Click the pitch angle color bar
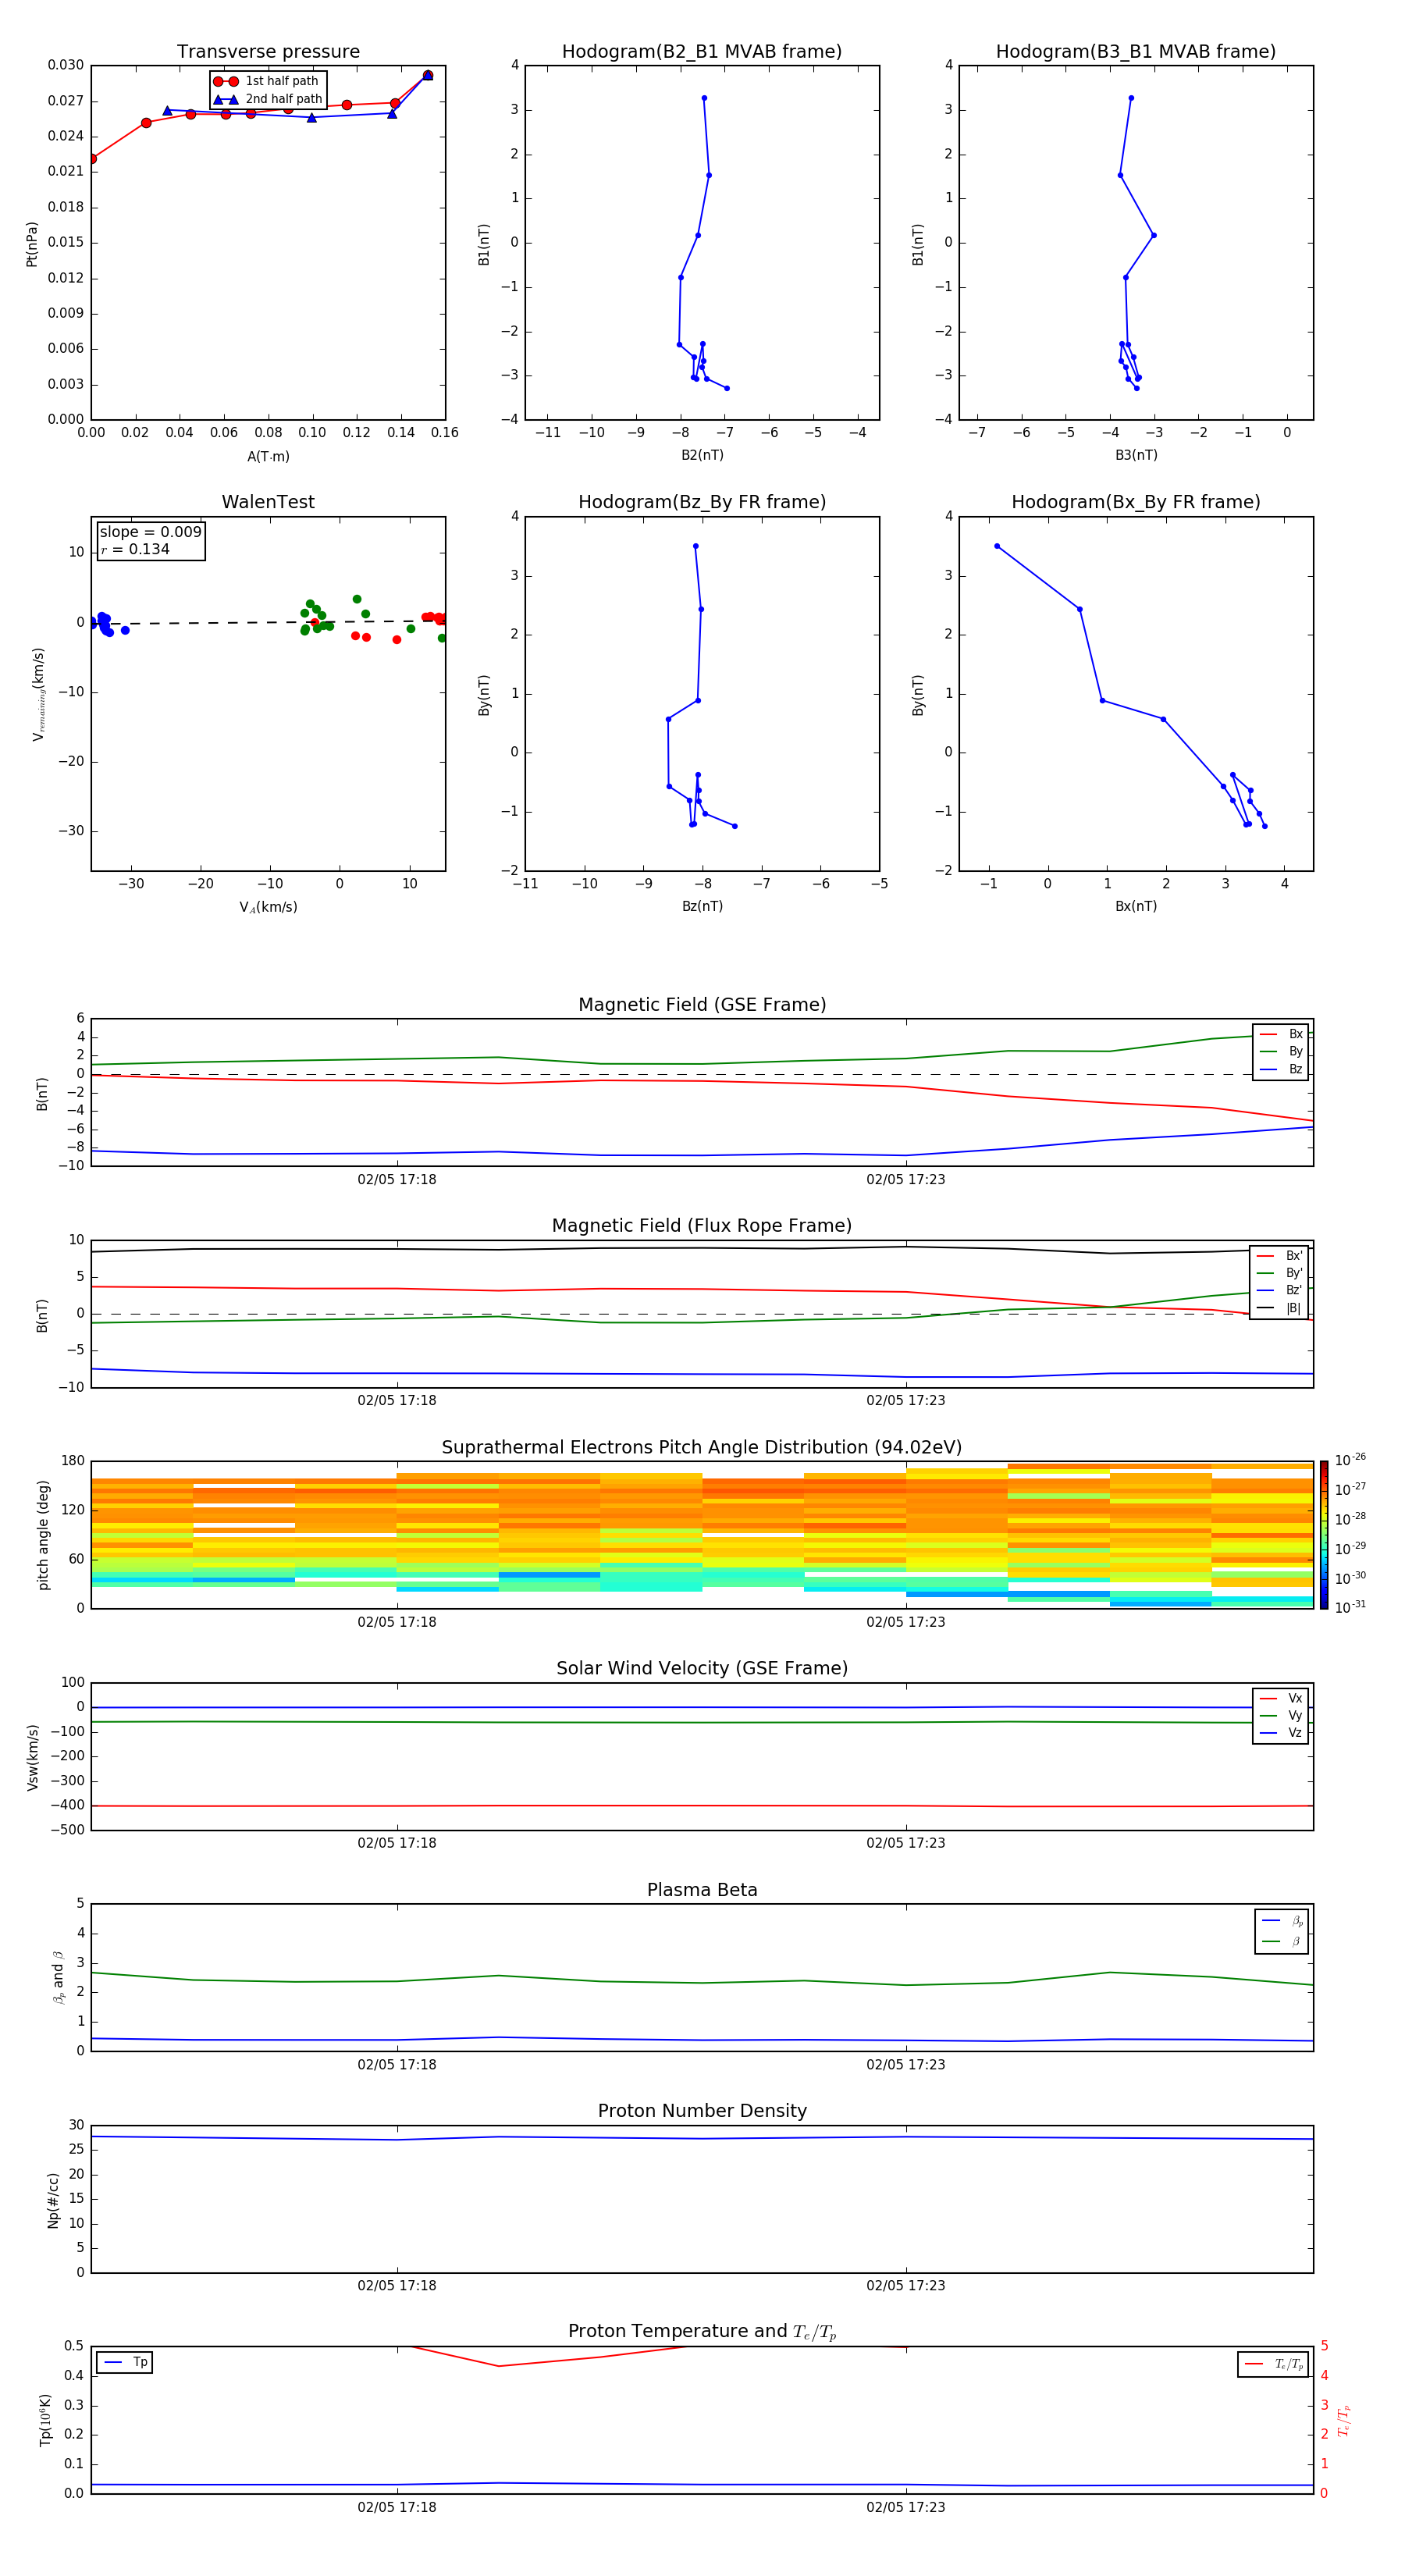 click(1323, 1535)
